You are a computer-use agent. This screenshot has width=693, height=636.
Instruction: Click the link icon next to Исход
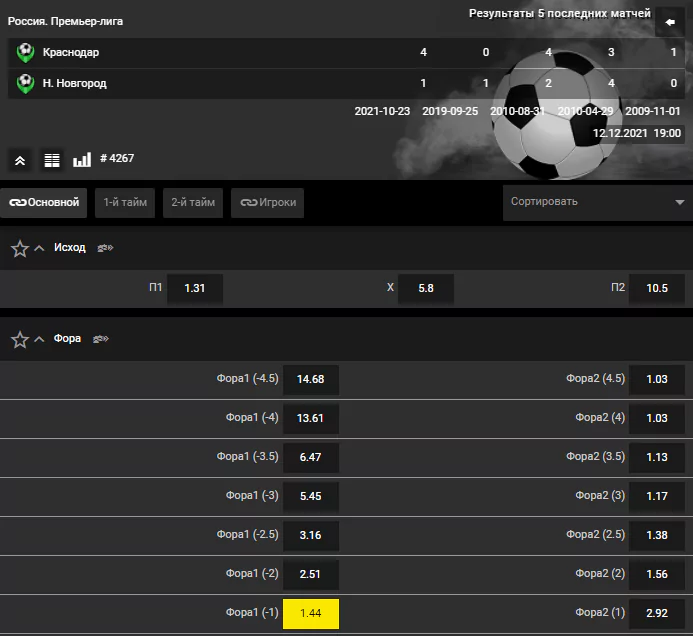coord(105,248)
